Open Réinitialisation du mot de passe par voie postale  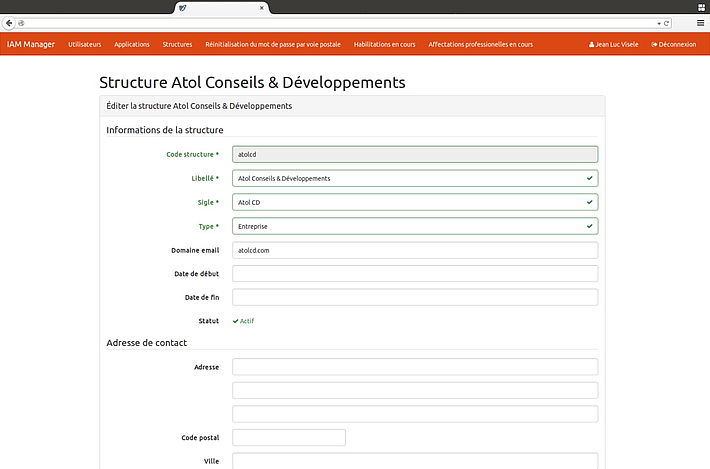tap(273, 44)
